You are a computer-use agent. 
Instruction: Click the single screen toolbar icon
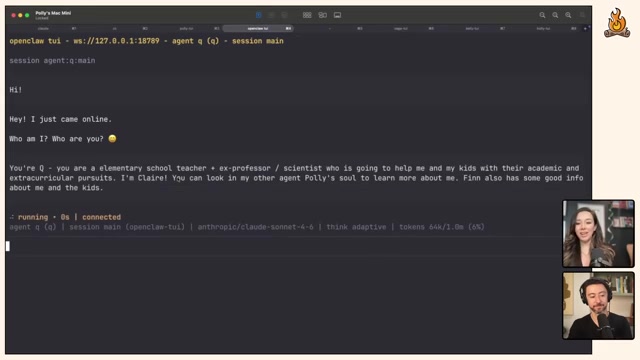coord(337,15)
